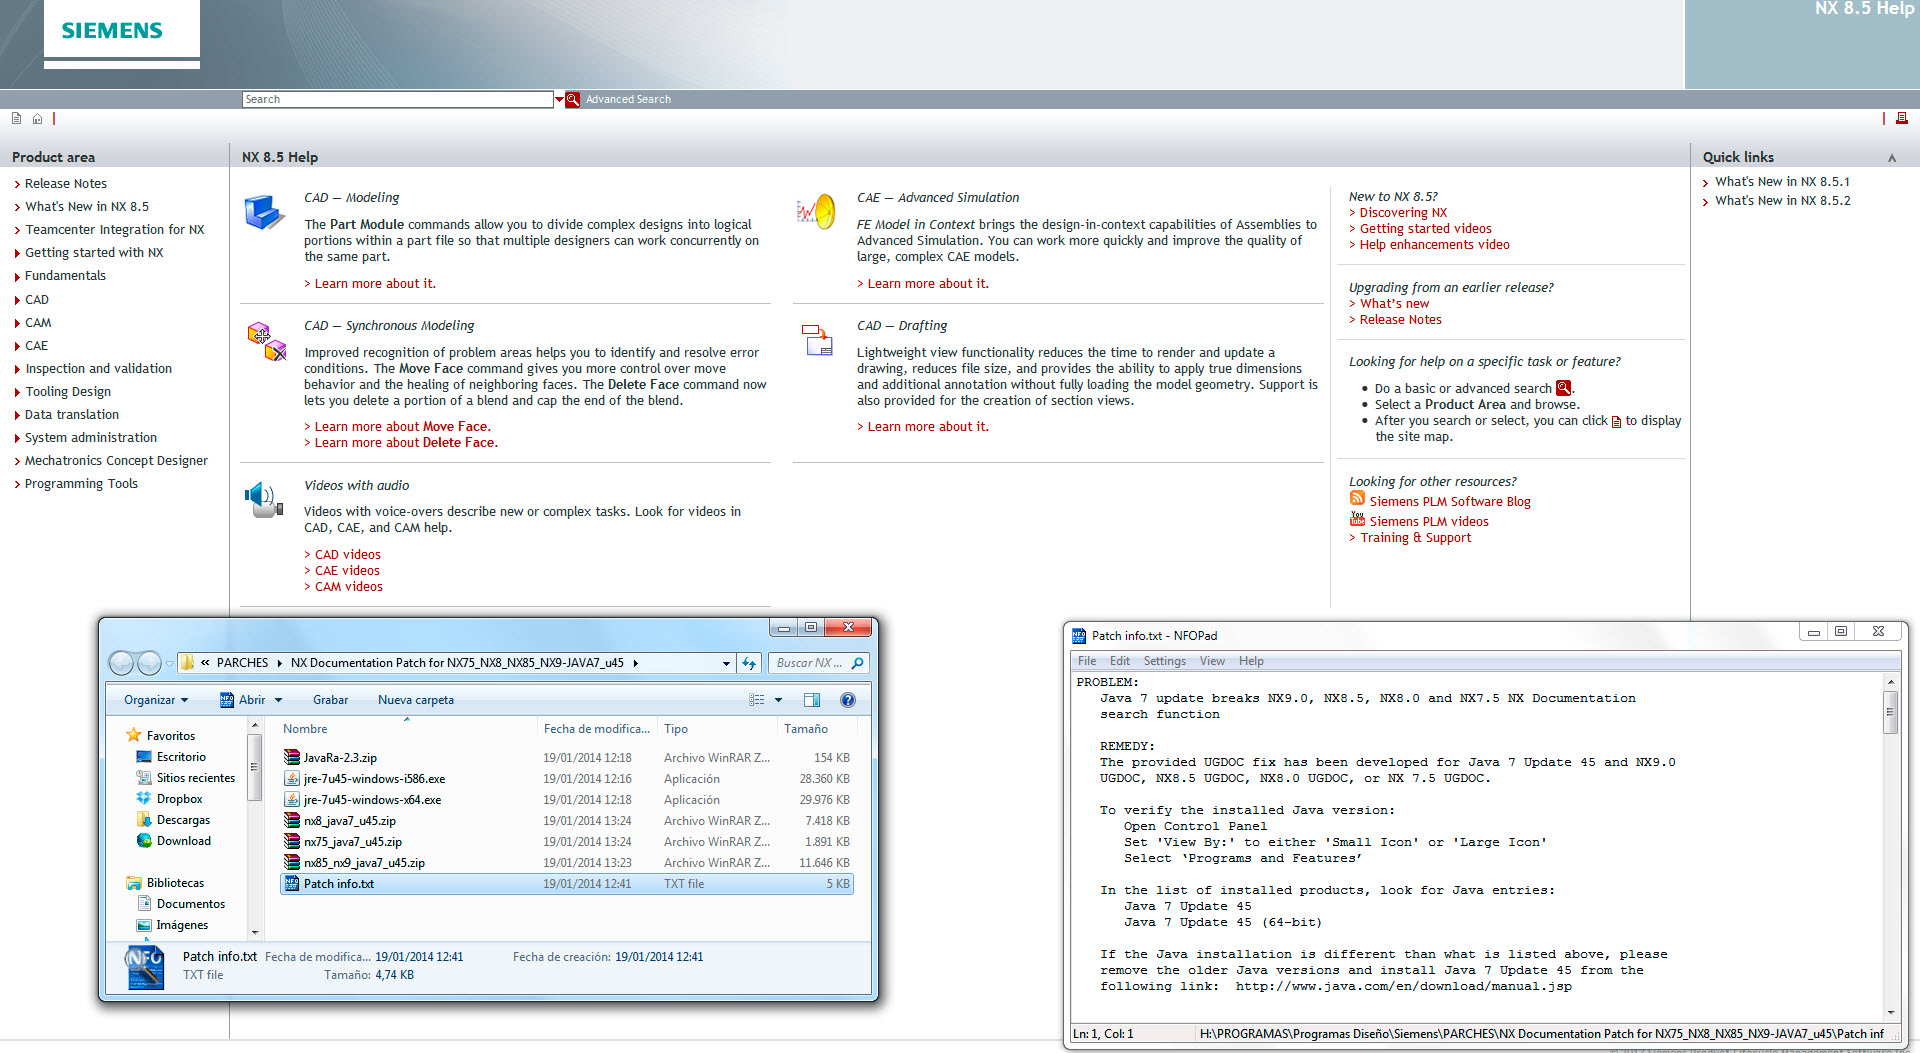This screenshot has width=1920, height=1053.
Task: Open Help enhancements video link
Action: pos(1435,244)
